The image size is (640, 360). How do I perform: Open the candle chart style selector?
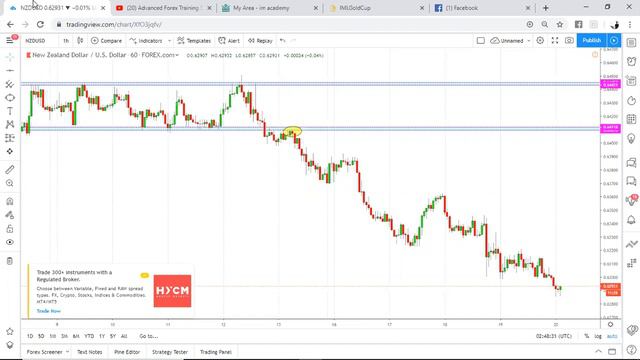point(80,41)
